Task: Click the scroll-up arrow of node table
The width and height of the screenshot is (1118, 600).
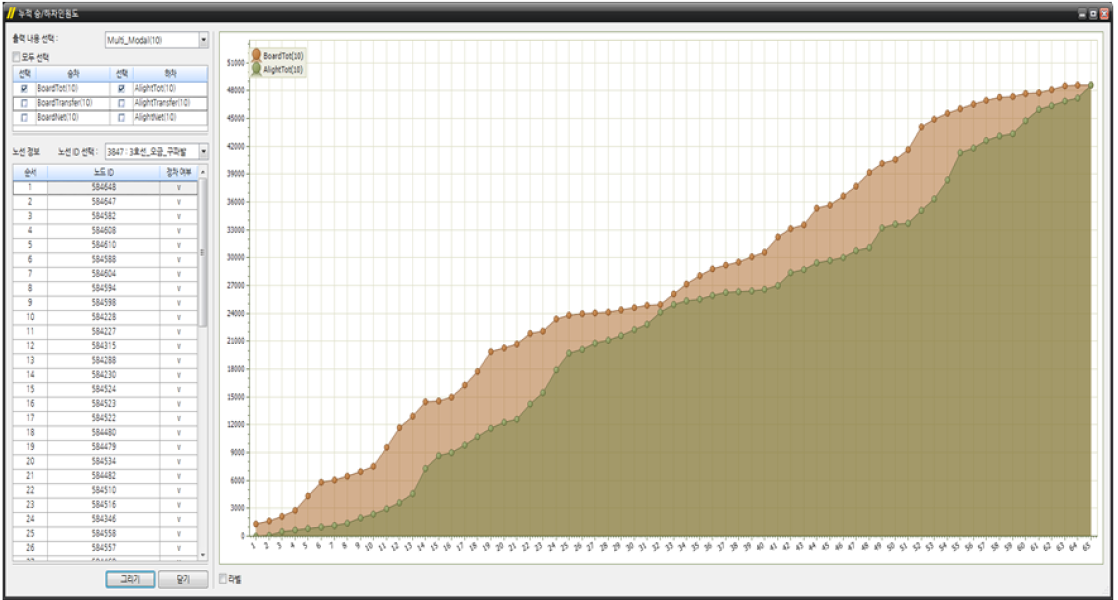Action: [203, 172]
